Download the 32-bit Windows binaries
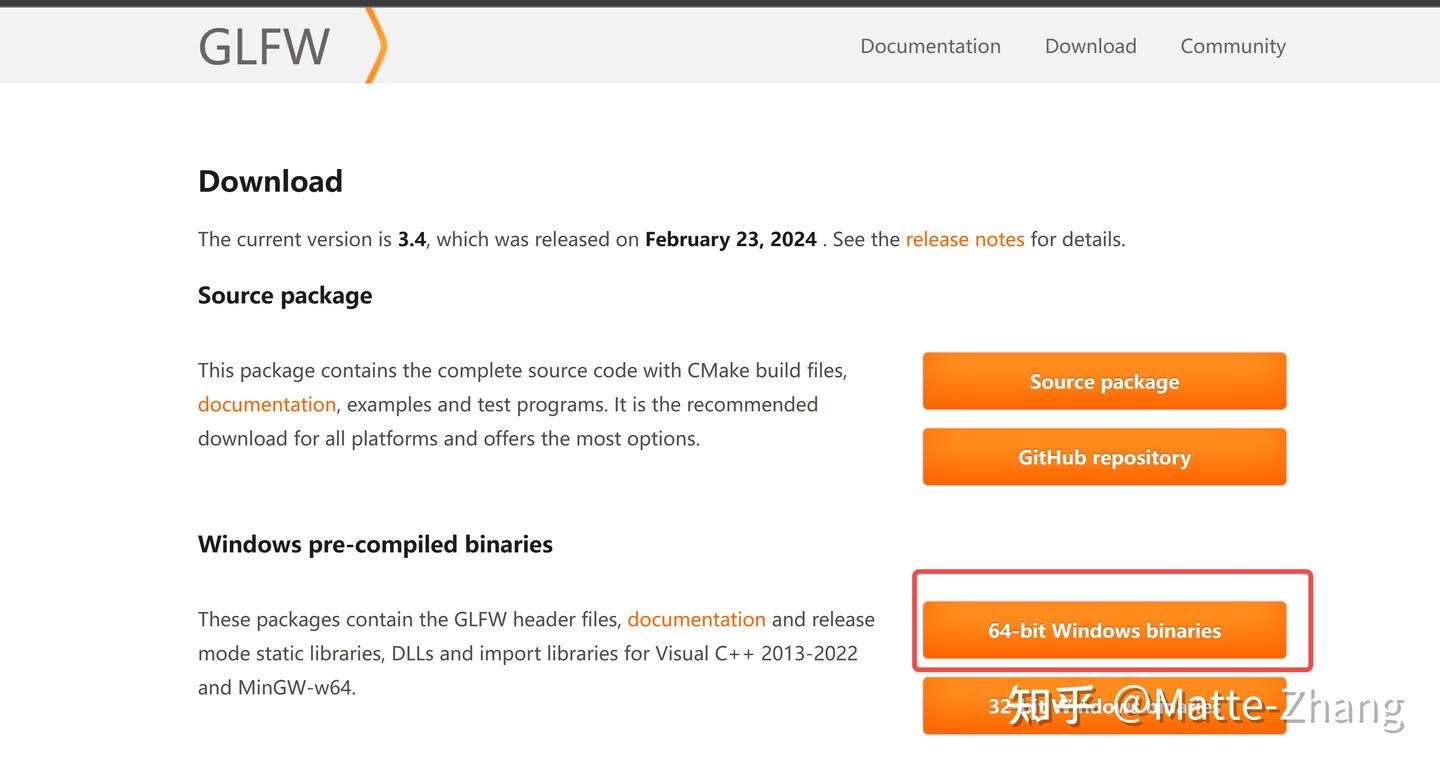 (1103, 706)
